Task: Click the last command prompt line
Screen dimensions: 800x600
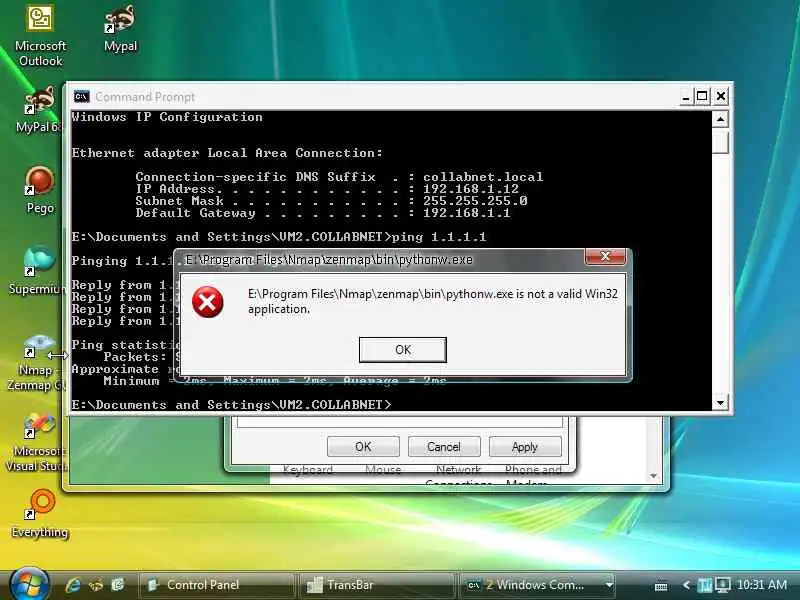Action: 231,405
